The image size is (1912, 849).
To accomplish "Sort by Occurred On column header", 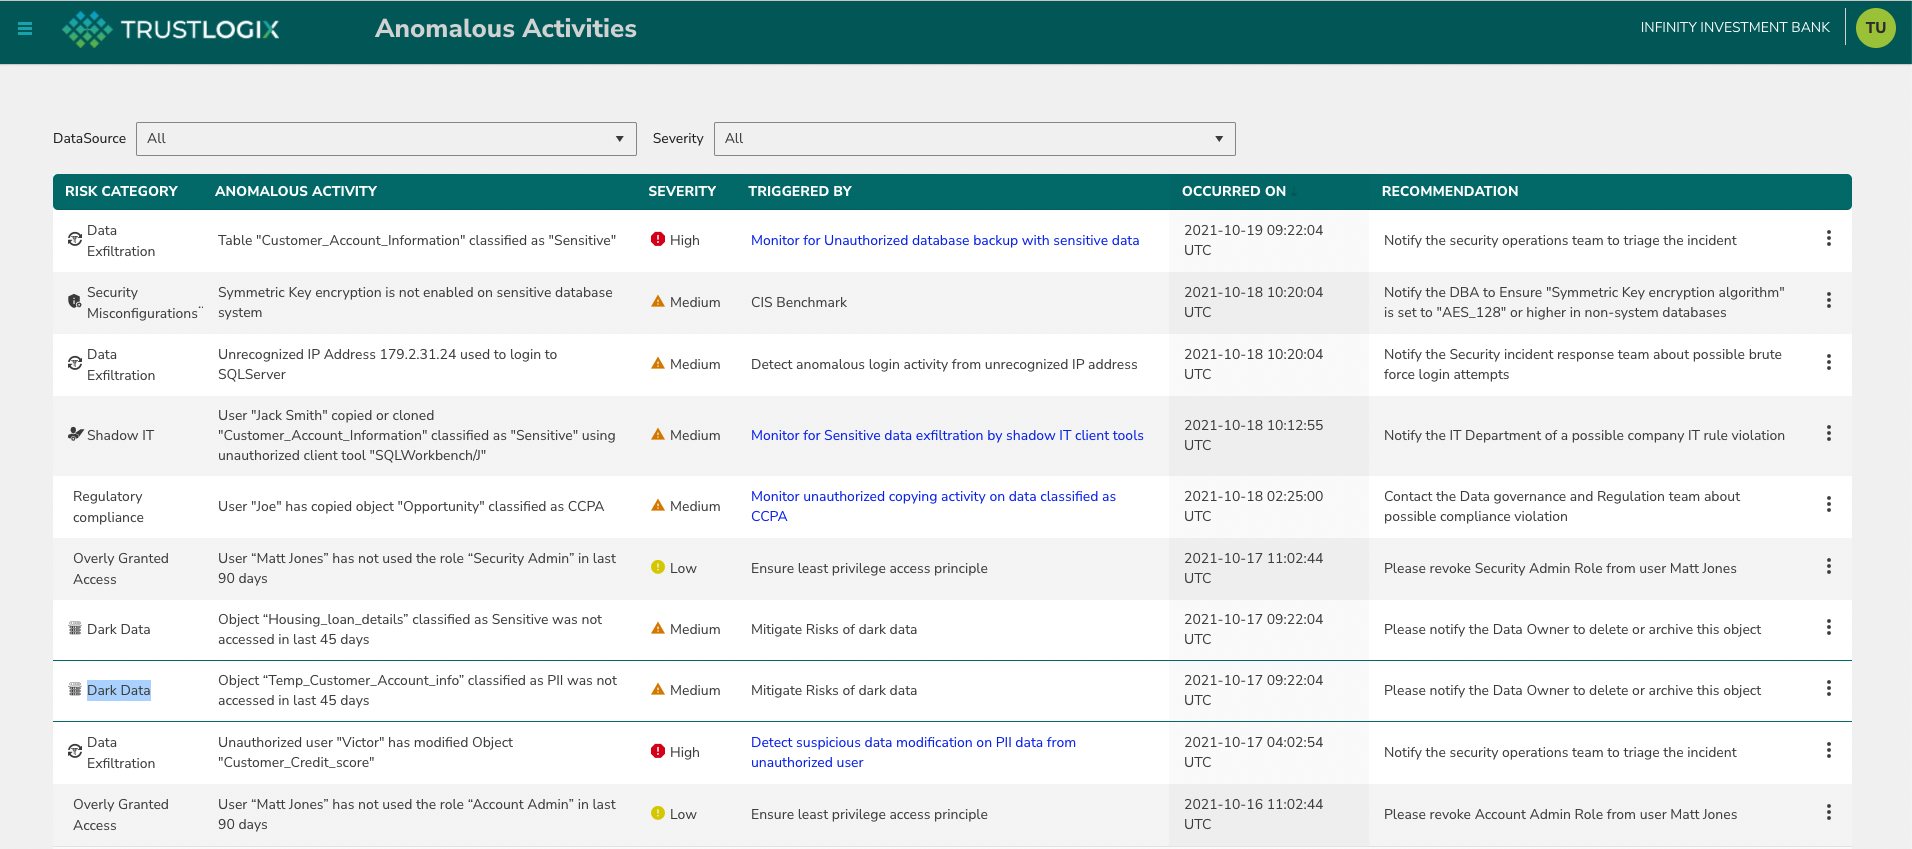I will point(1233,191).
